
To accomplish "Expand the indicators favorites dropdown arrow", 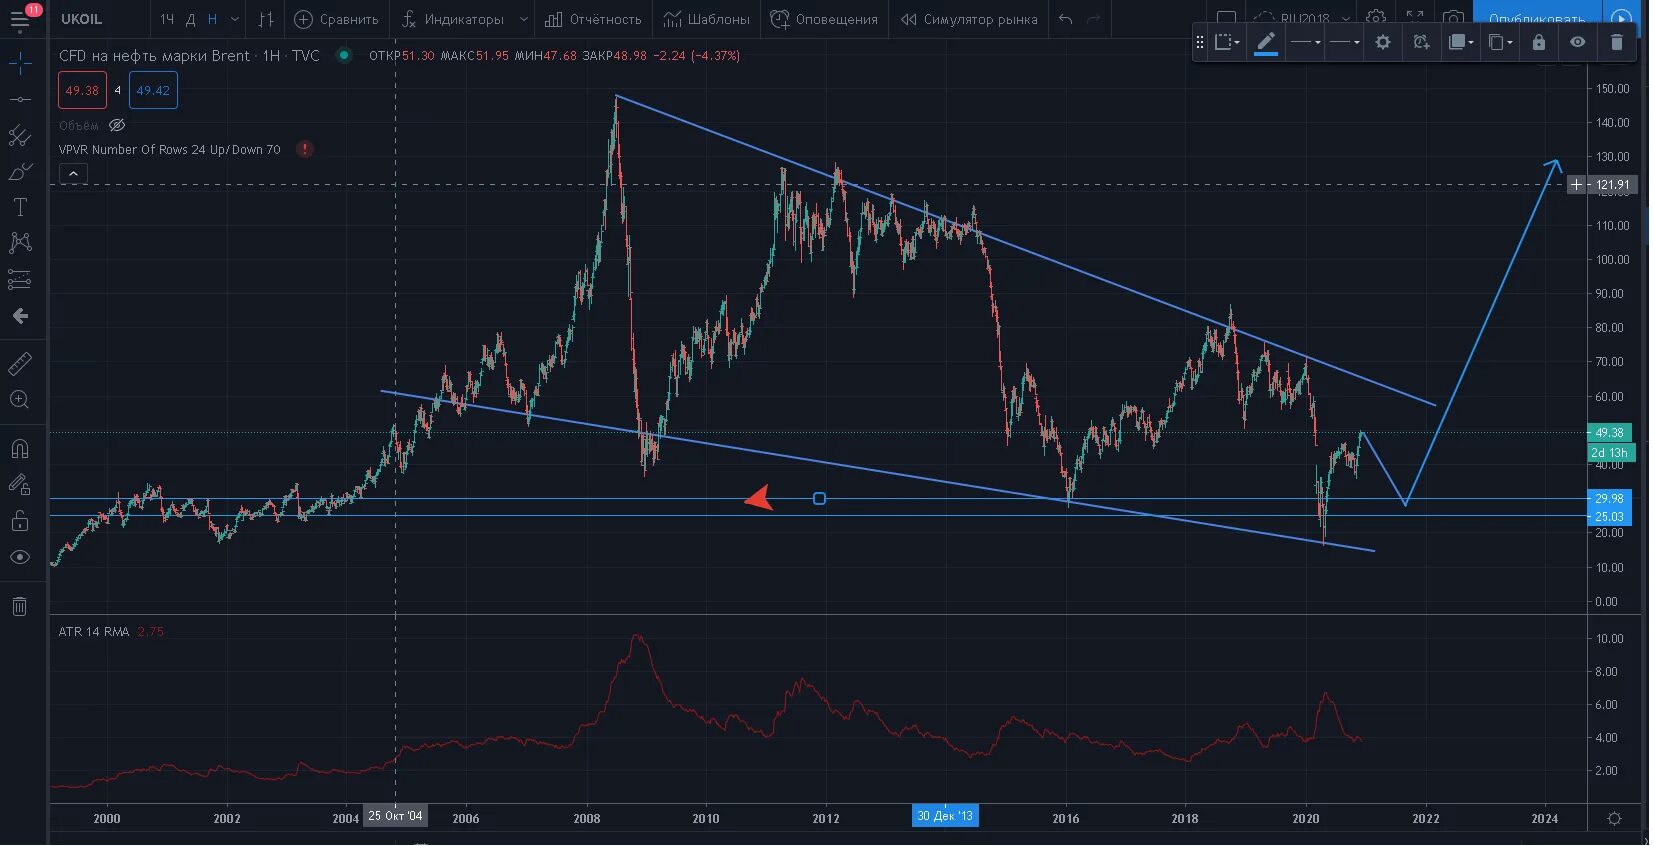I will pos(523,19).
